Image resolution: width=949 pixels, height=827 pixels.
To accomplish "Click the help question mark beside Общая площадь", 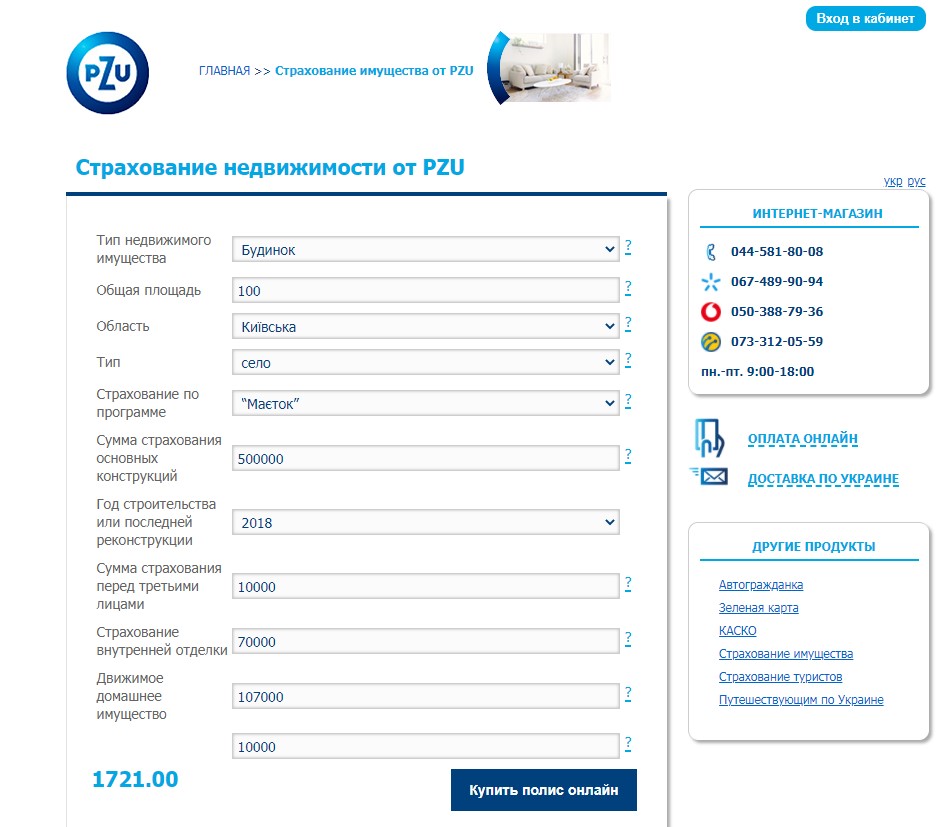I will tap(628, 288).
